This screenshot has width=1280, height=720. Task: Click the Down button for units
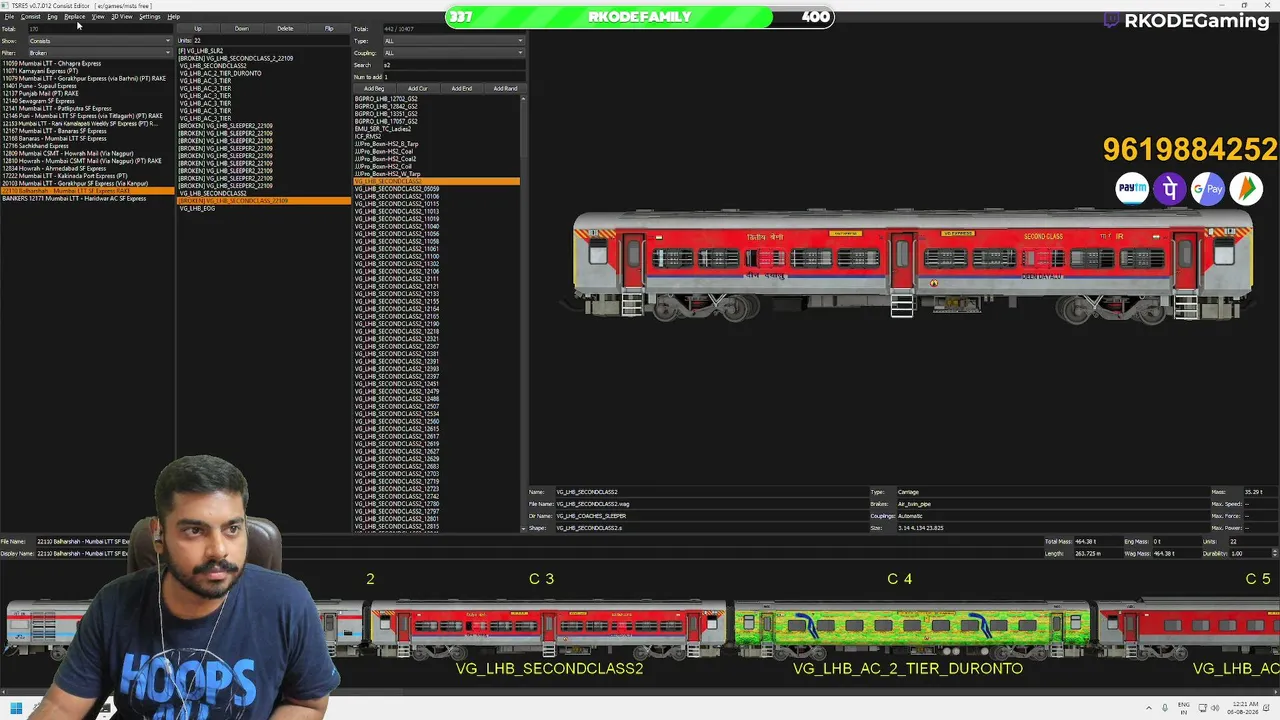241,29
